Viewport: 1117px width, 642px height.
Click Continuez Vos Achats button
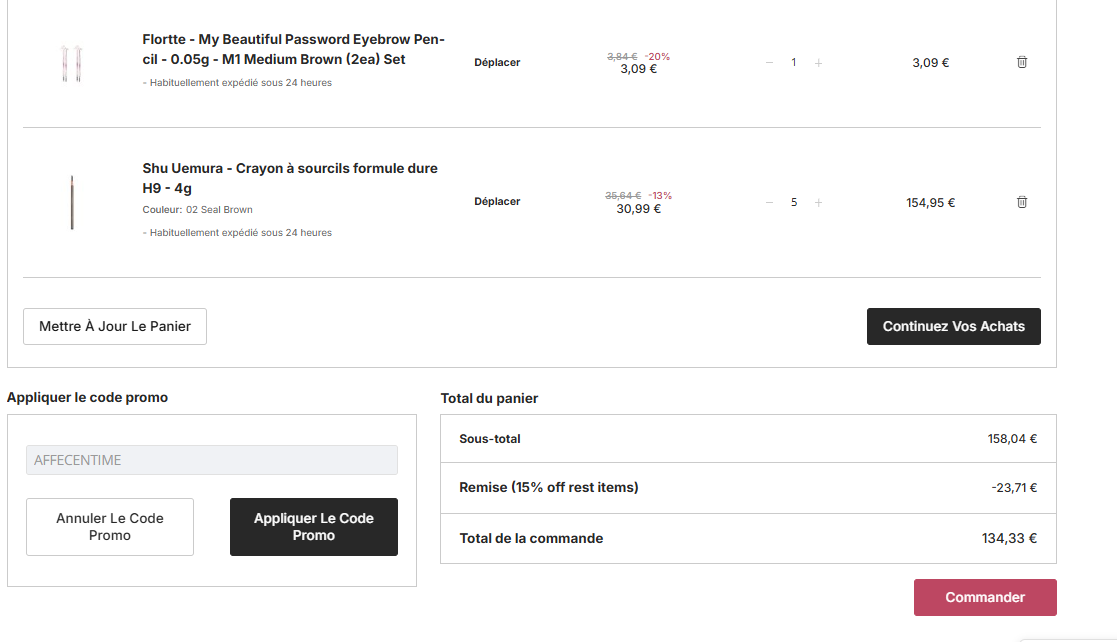click(x=954, y=326)
